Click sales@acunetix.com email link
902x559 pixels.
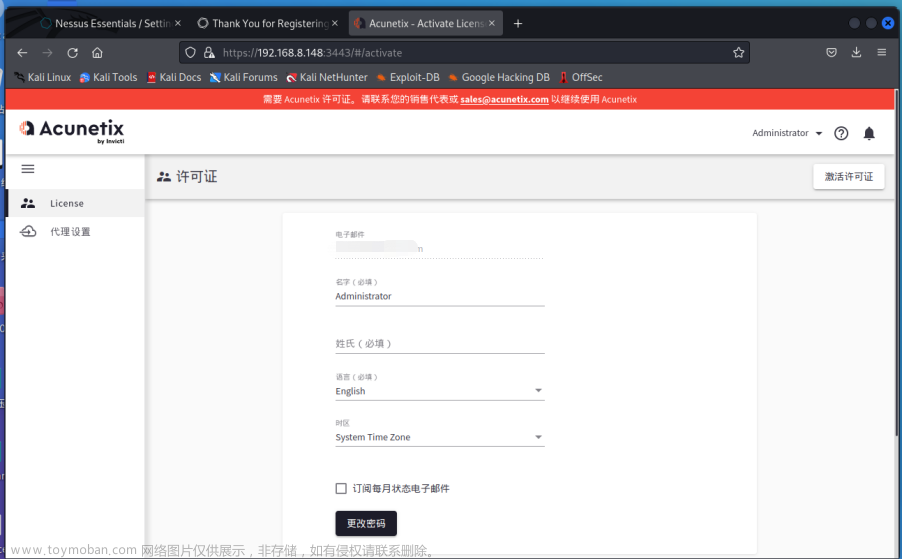[x=504, y=99]
